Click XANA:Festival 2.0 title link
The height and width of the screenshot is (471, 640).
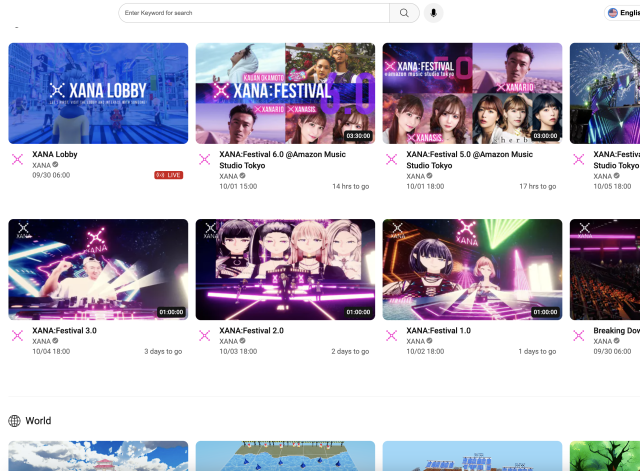(x=252, y=330)
